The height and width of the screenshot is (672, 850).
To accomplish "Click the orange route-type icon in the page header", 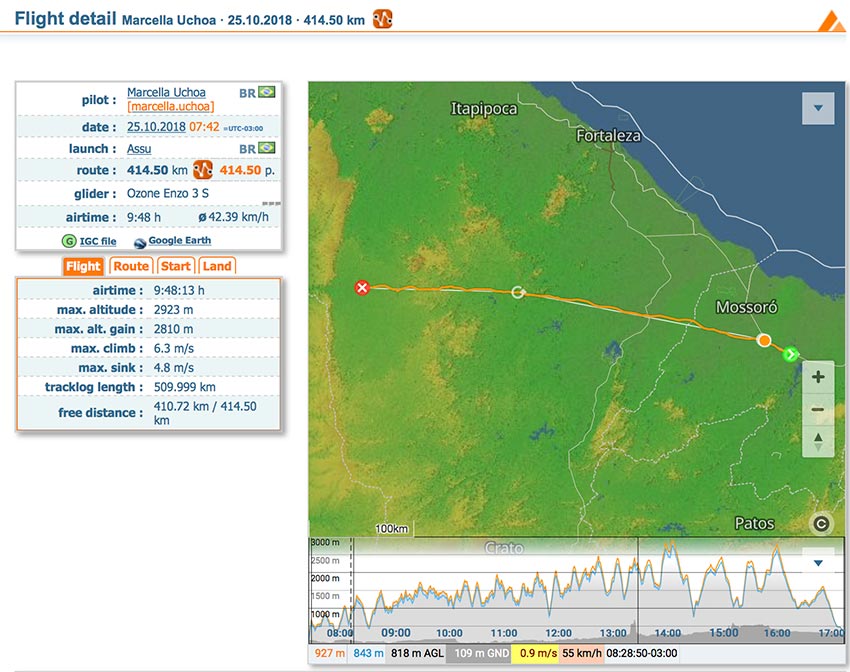I will click(x=382, y=19).
